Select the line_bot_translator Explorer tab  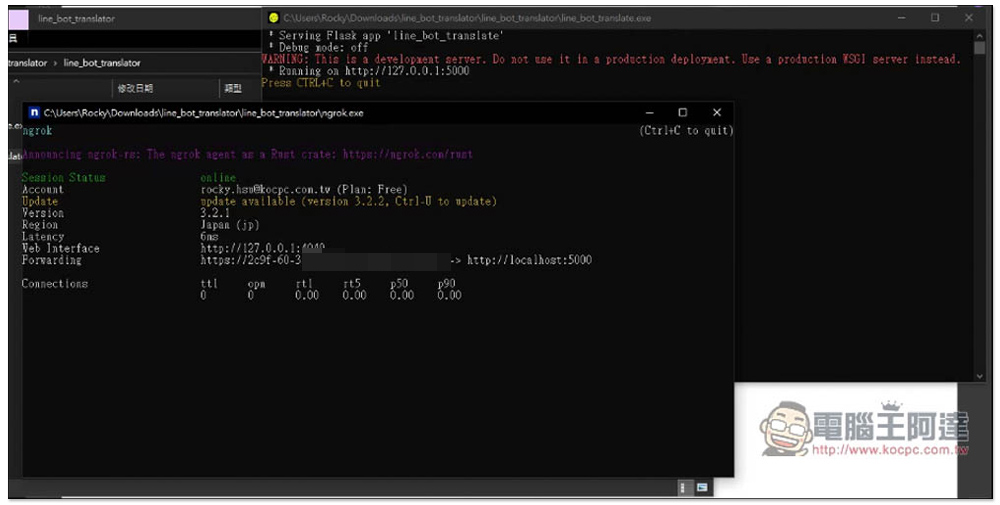pyautogui.click(x=76, y=18)
